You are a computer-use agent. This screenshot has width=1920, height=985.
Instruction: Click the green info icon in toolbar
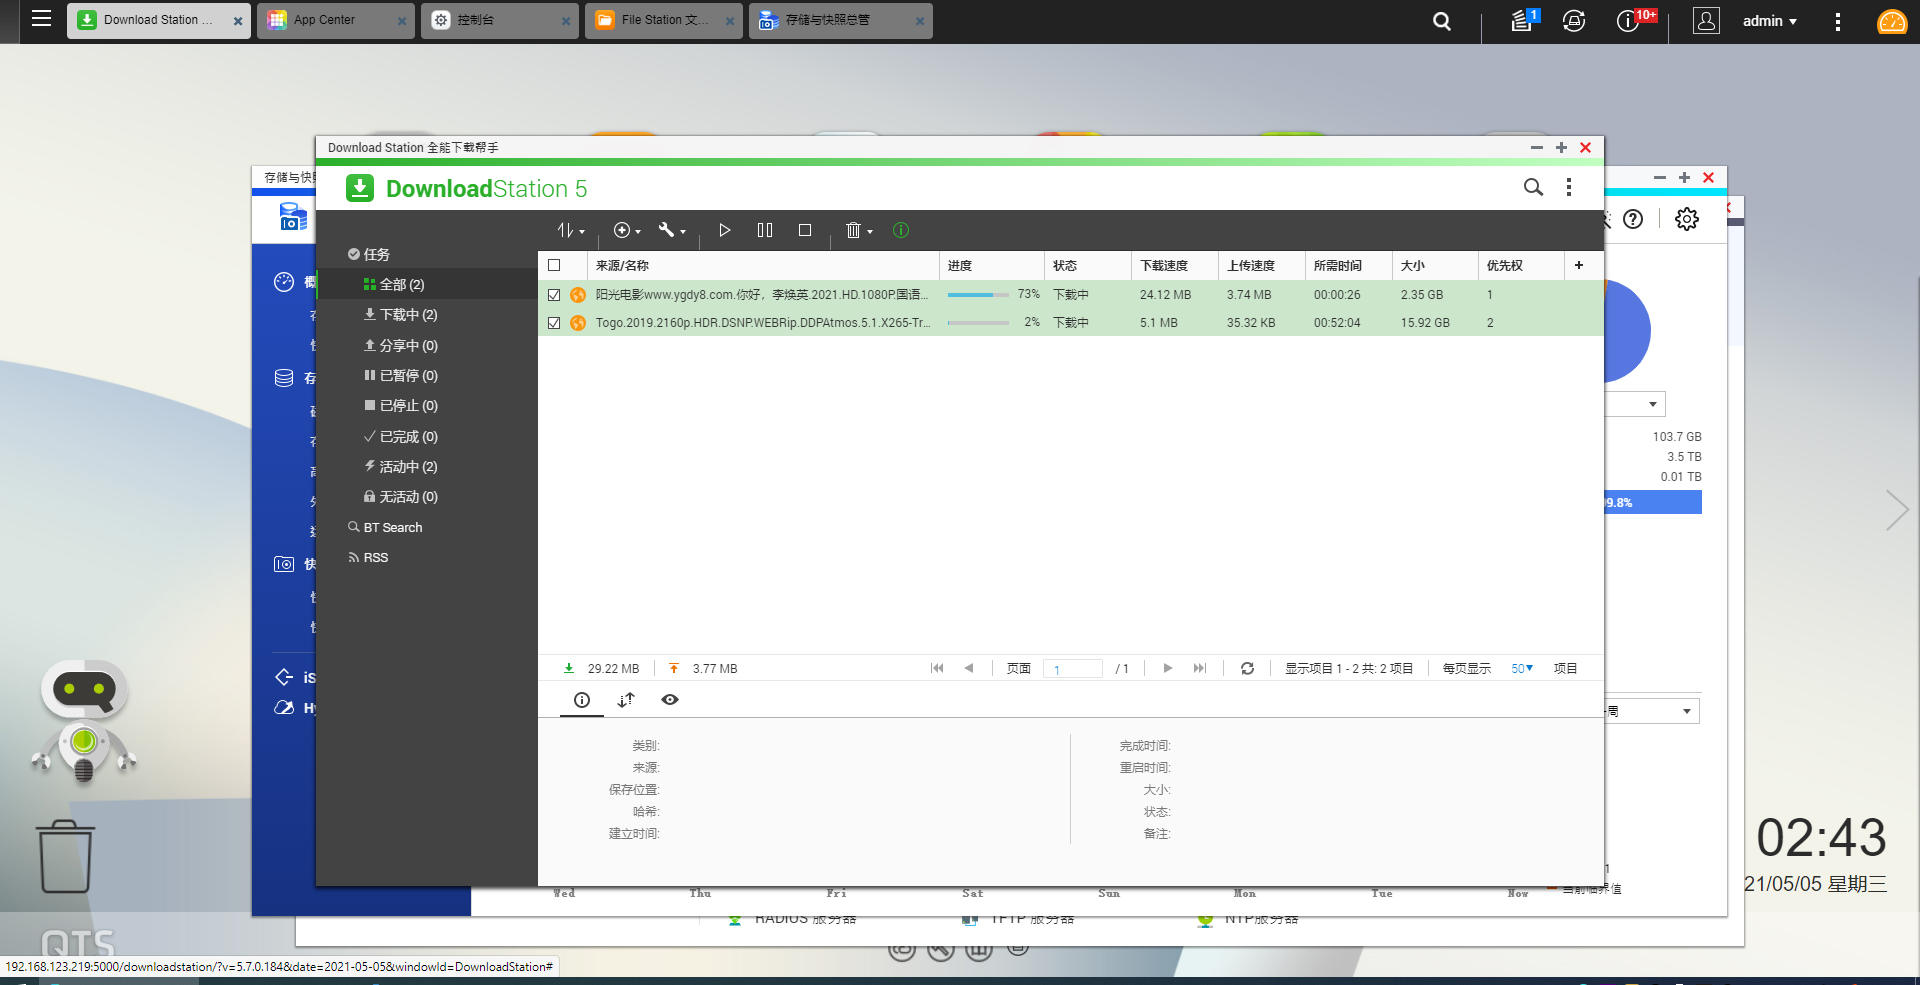pos(901,230)
